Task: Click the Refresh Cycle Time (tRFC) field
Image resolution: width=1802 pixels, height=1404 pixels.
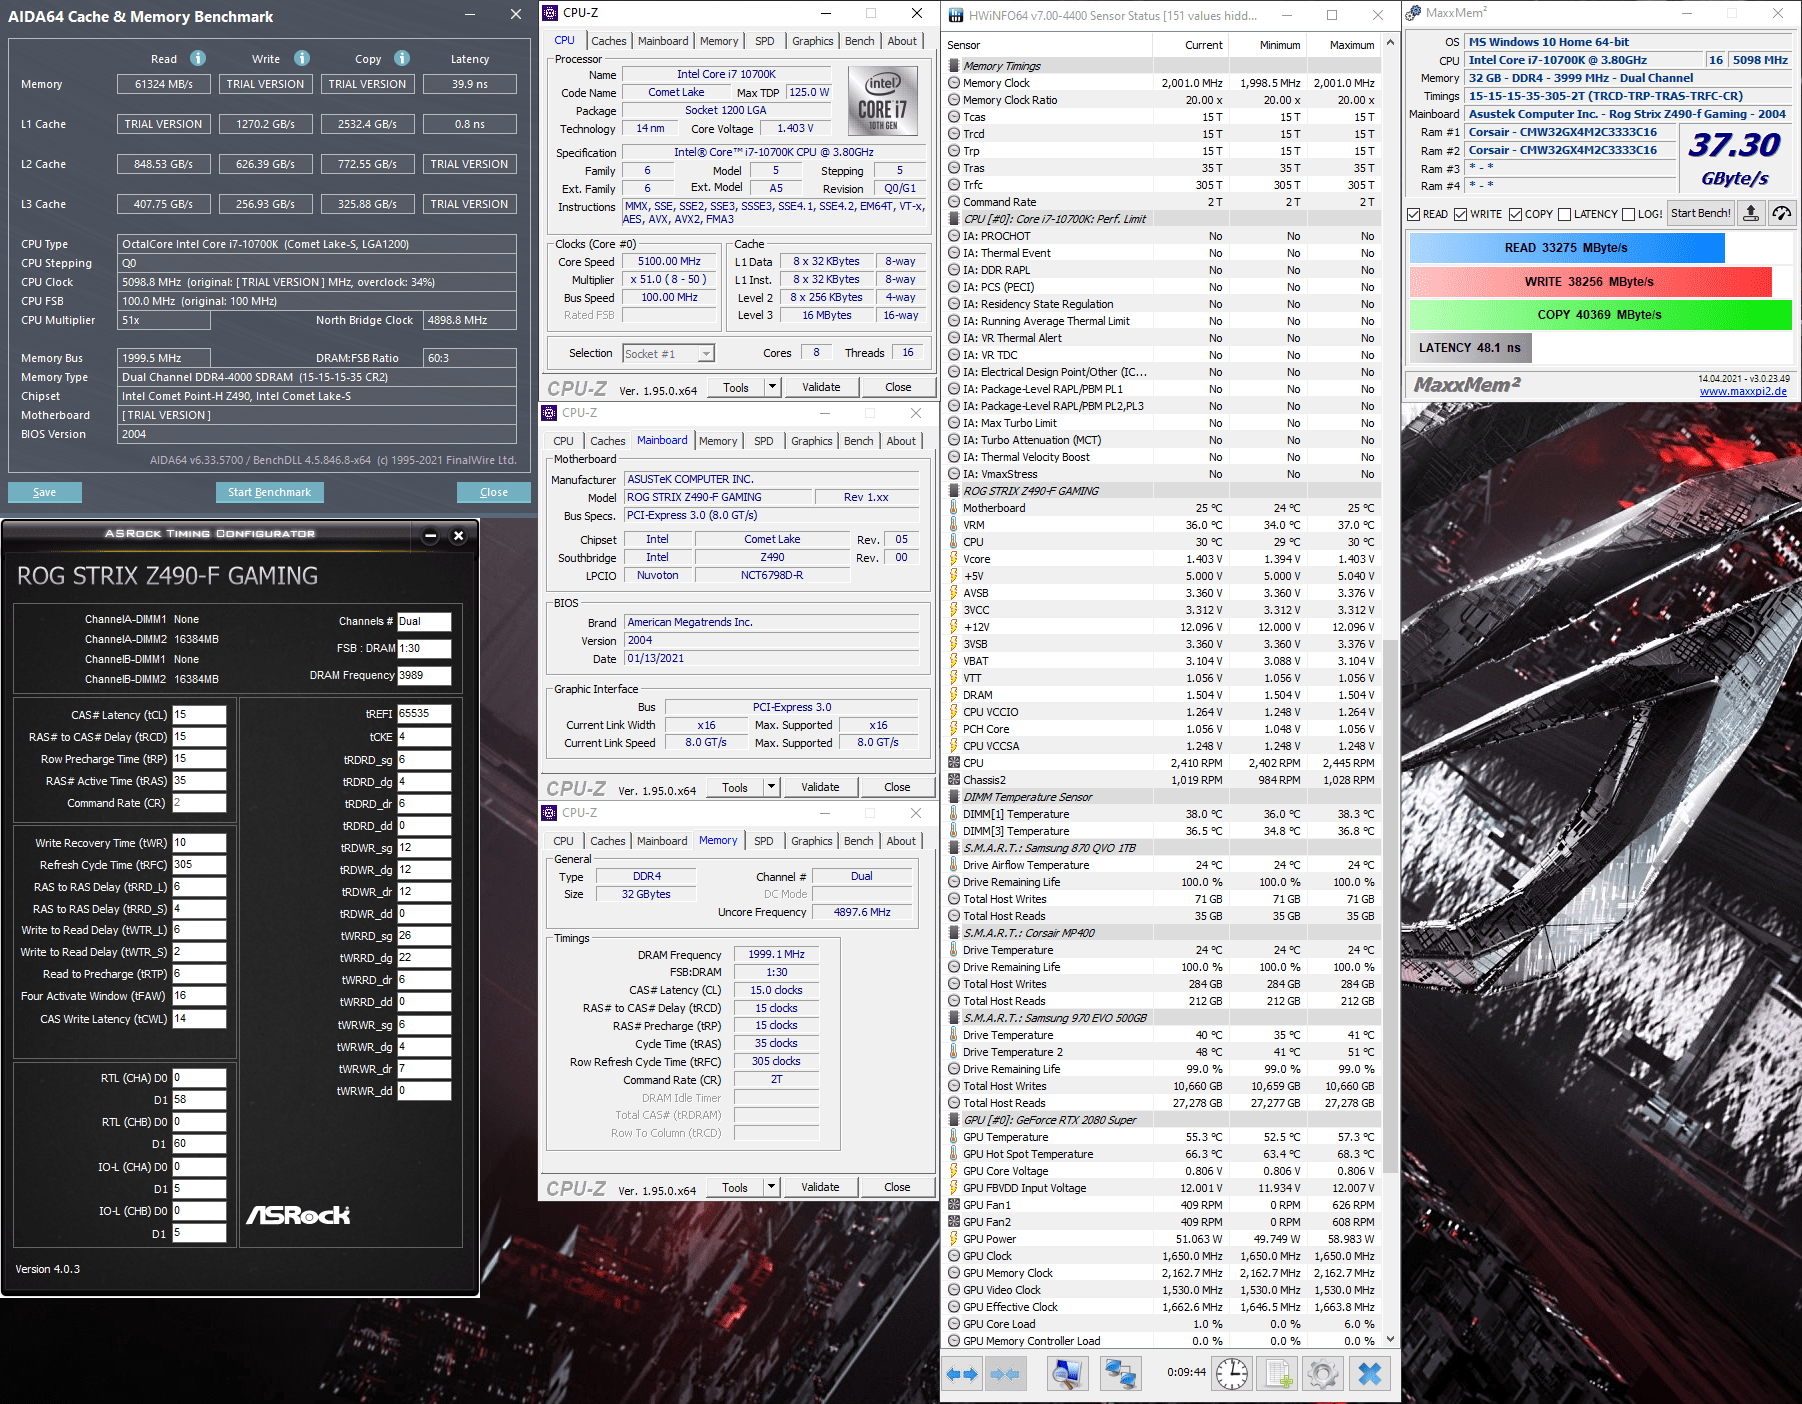Action: [199, 865]
